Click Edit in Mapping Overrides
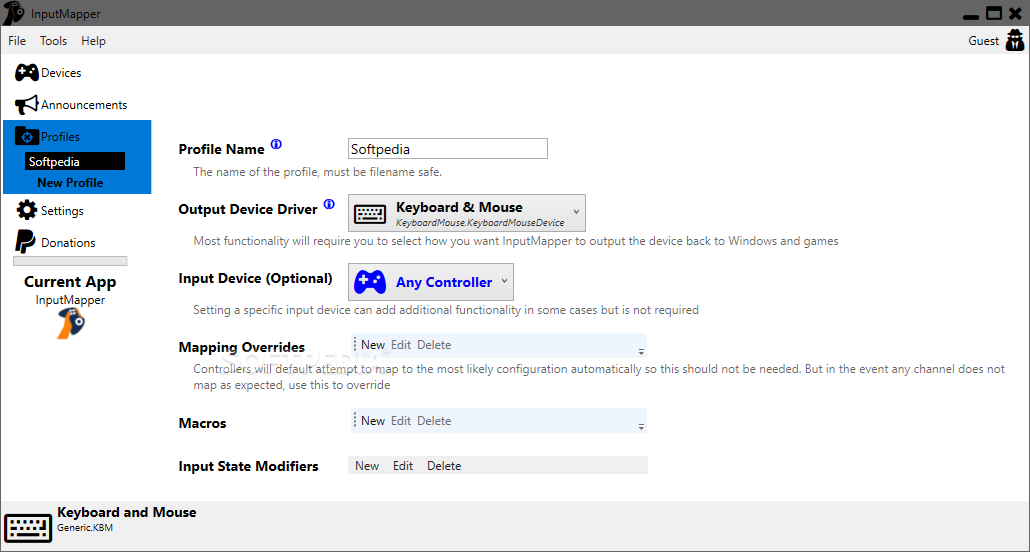This screenshot has height=552, width=1030. [401, 345]
